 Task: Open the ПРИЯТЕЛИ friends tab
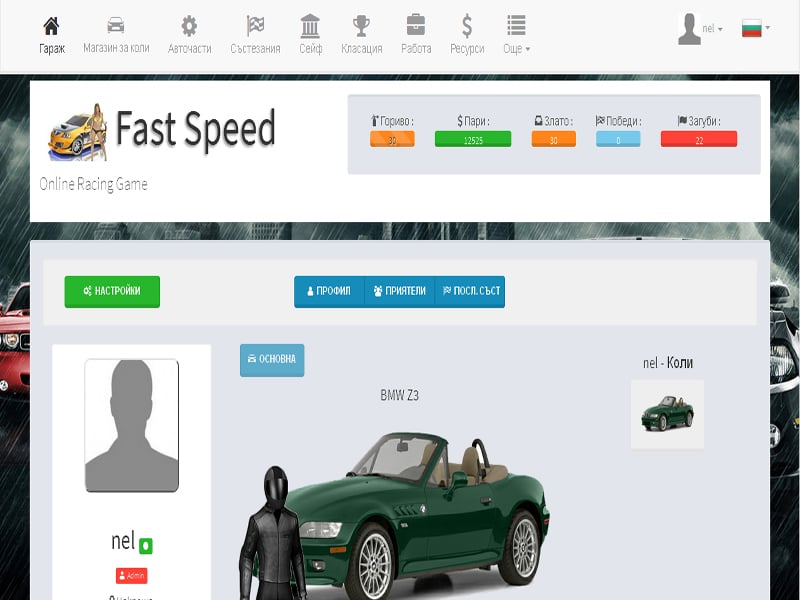tap(399, 292)
